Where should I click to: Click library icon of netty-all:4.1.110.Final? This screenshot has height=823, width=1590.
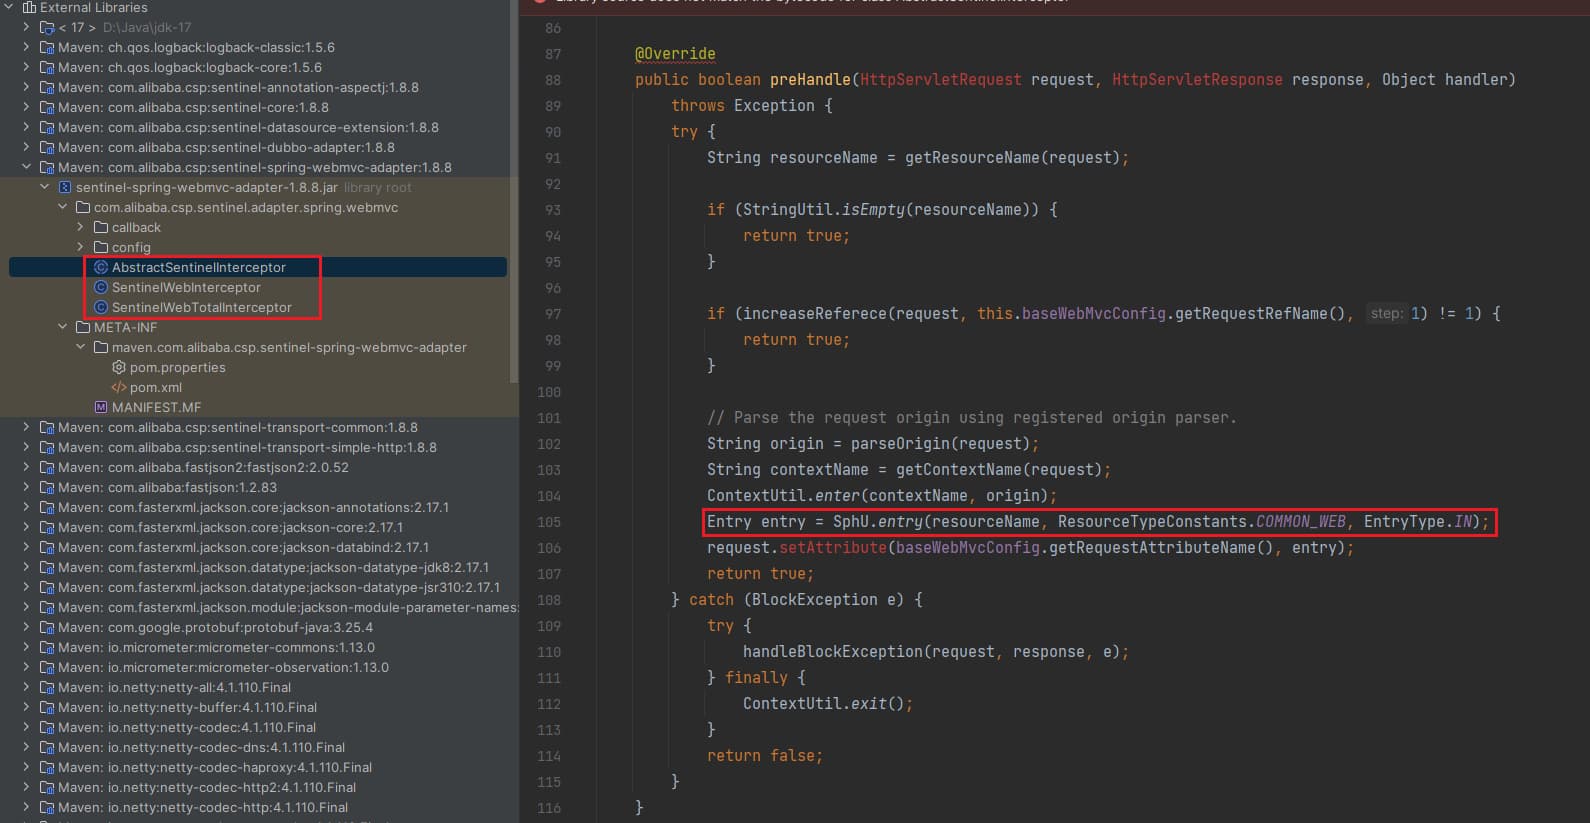(x=47, y=687)
